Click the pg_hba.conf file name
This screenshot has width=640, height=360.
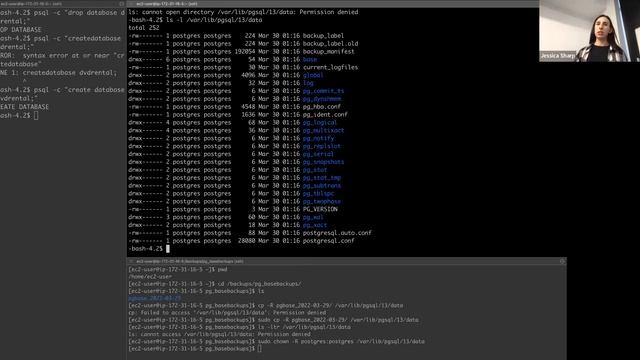coord(322,107)
